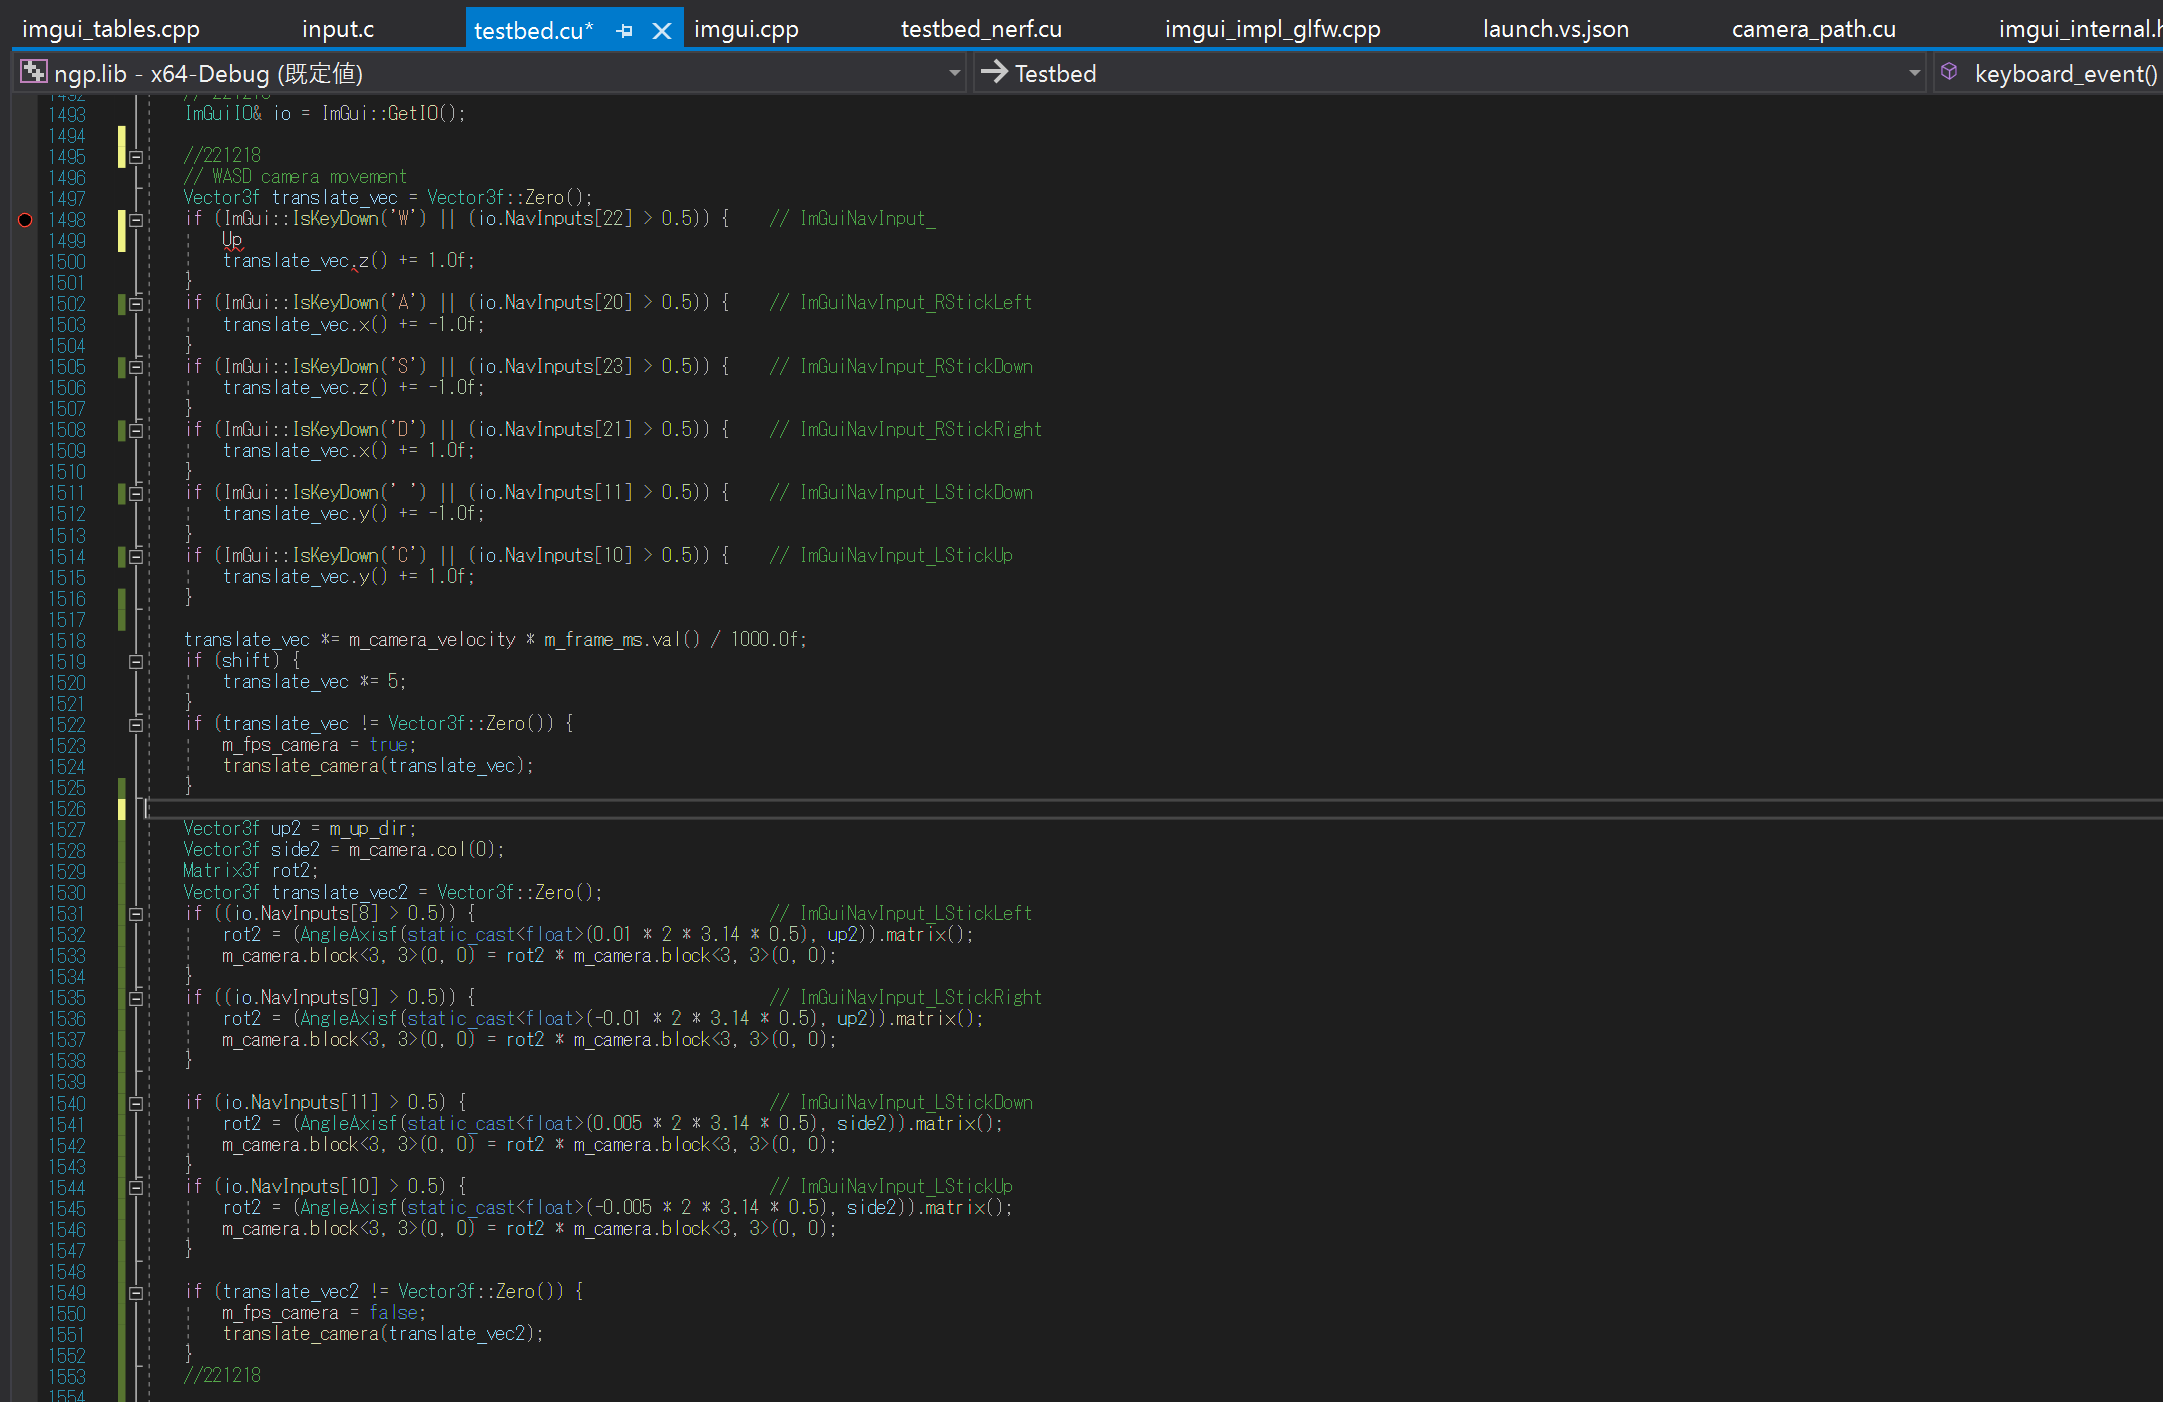Close the testbed.cu tab
This screenshot has height=1402, width=2163.
point(661,31)
